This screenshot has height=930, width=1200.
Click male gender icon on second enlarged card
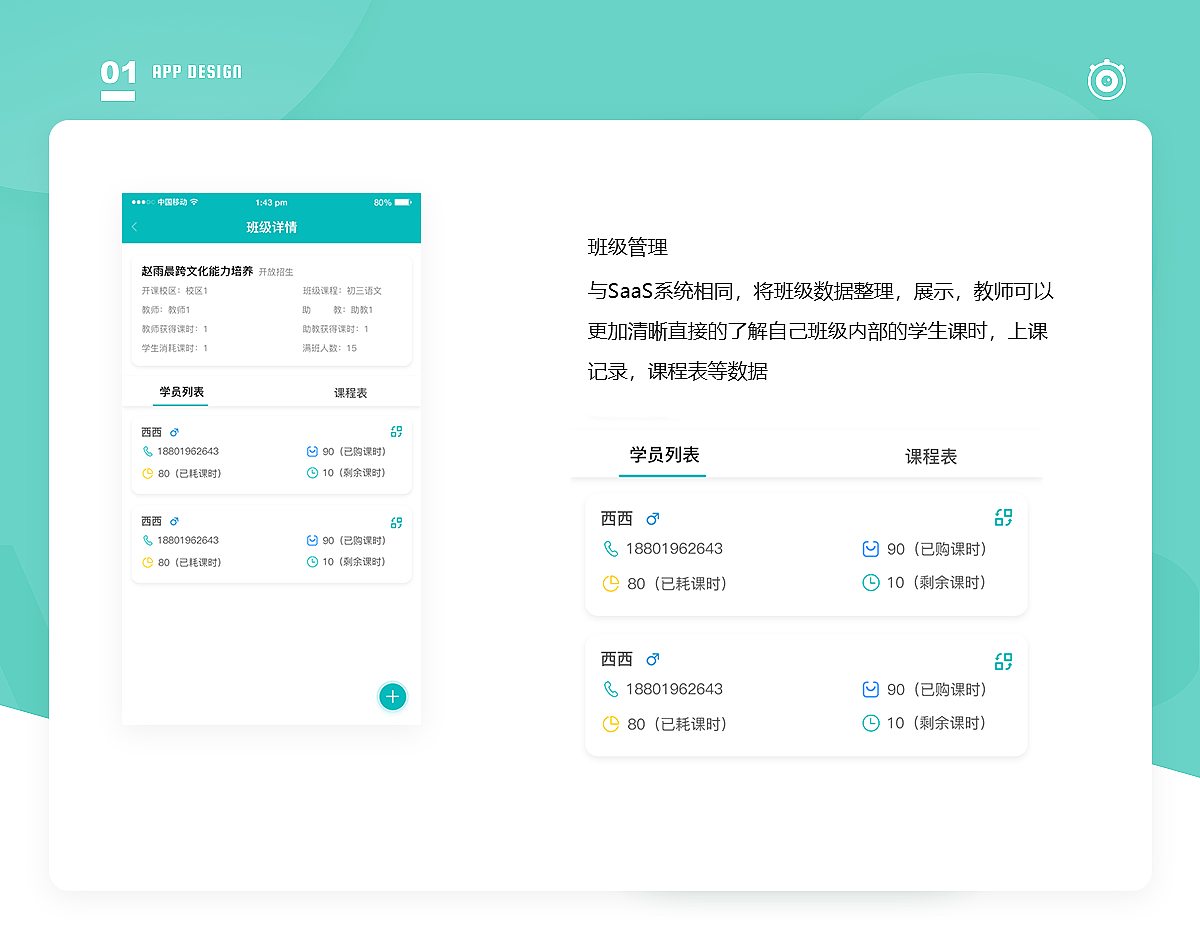653,659
